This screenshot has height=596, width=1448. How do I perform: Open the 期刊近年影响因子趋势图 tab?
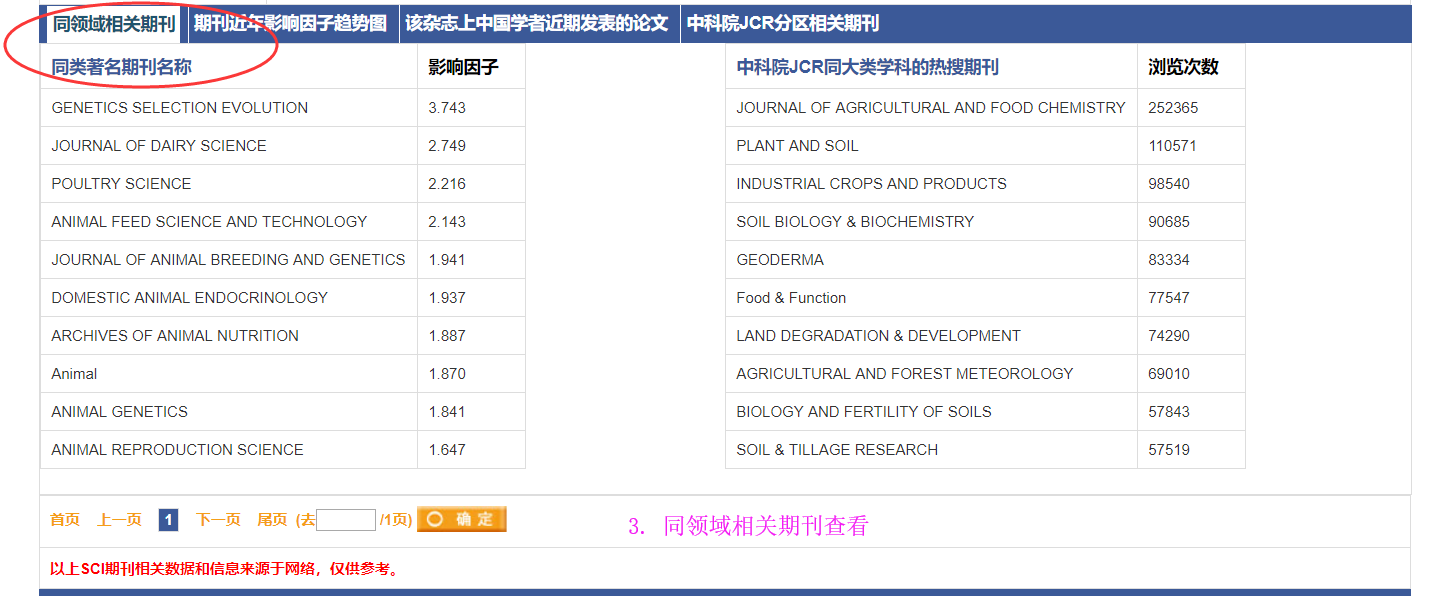(290, 24)
